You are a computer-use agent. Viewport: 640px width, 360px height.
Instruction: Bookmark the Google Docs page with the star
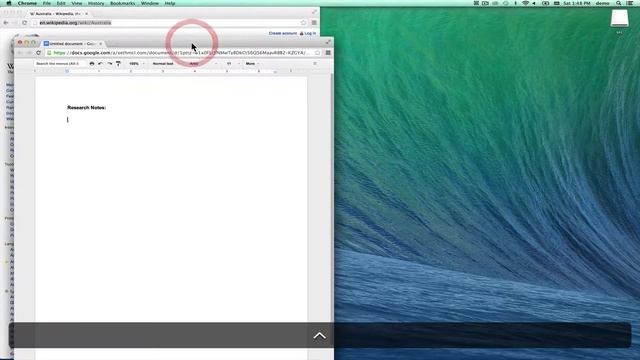tap(317, 53)
